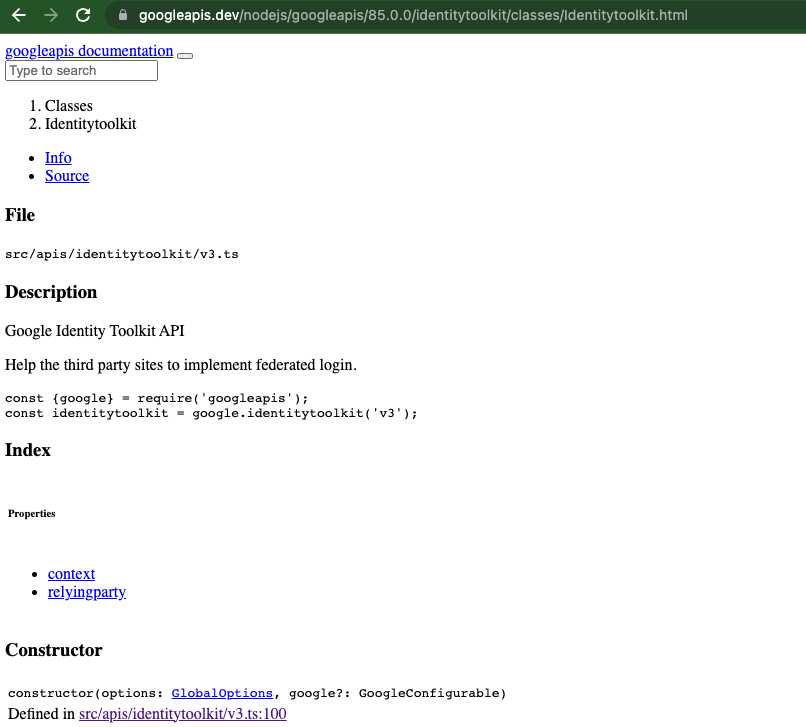Open the context property link
This screenshot has width=806, height=727.
tap(71, 574)
